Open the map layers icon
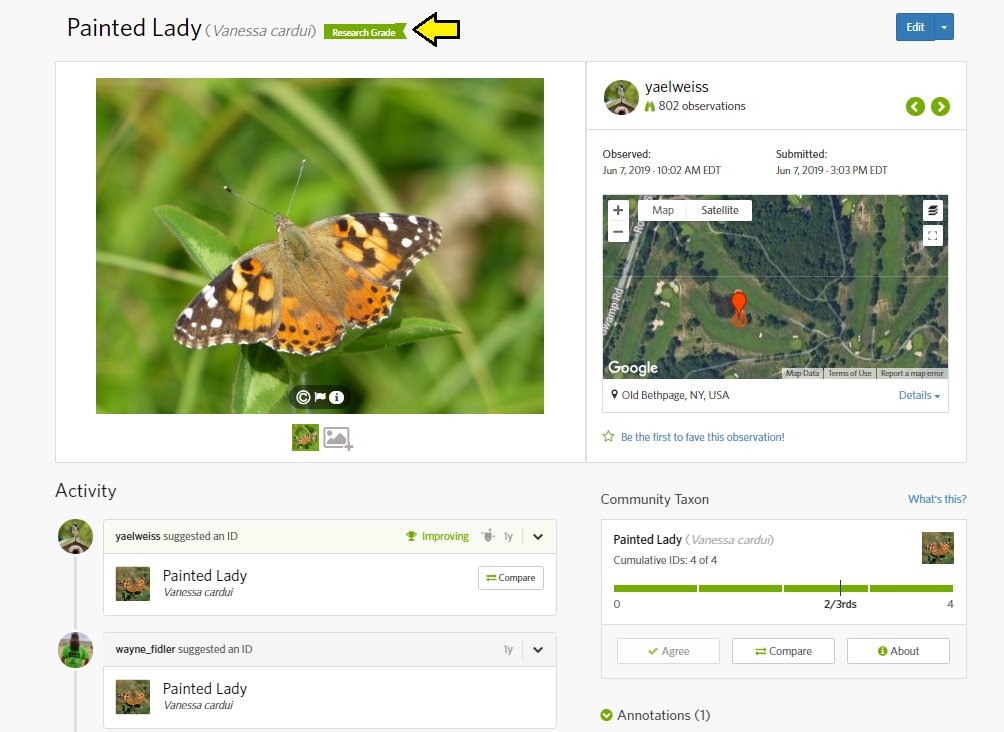Image resolution: width=1004 pixels, height=732 pixels. pyautogui.click(x=932, y=210)
